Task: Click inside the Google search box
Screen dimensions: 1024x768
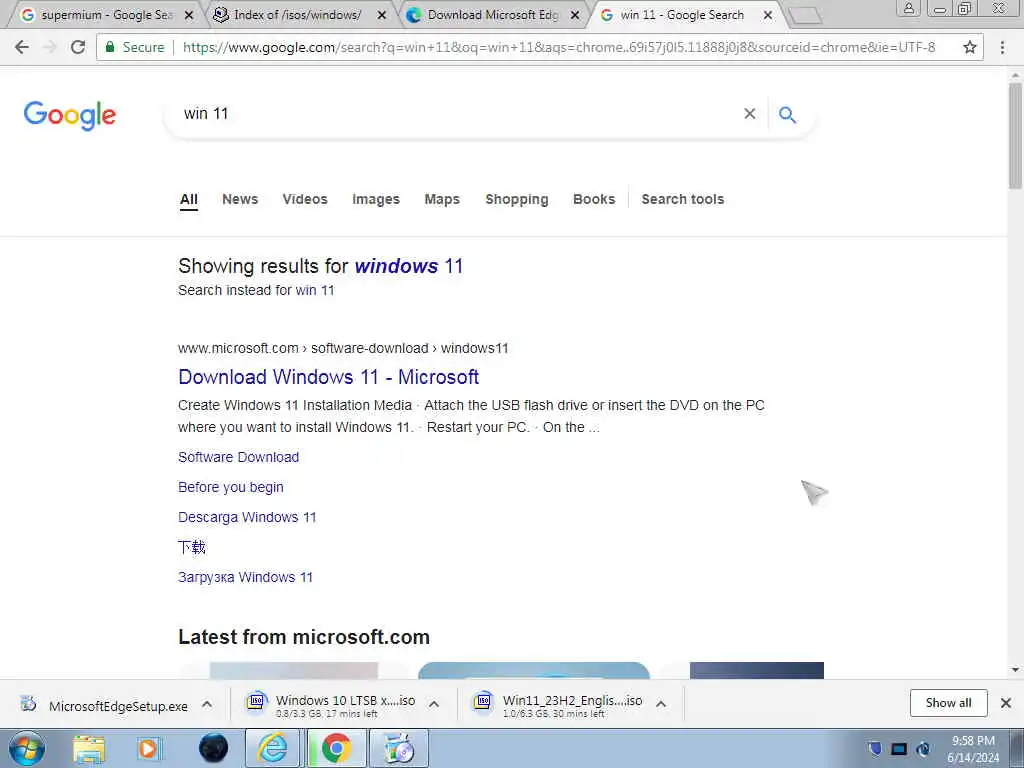Action: click(457, 114)
